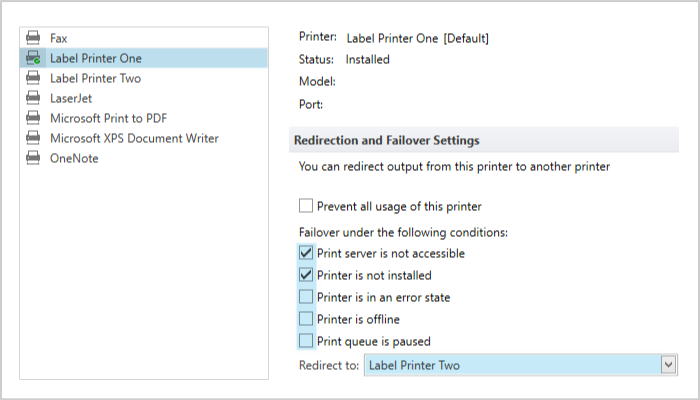The height and width of the screenshot is (400, 700).
Task: Enable Prevent all usage of this printer
Action: [306, 206]
